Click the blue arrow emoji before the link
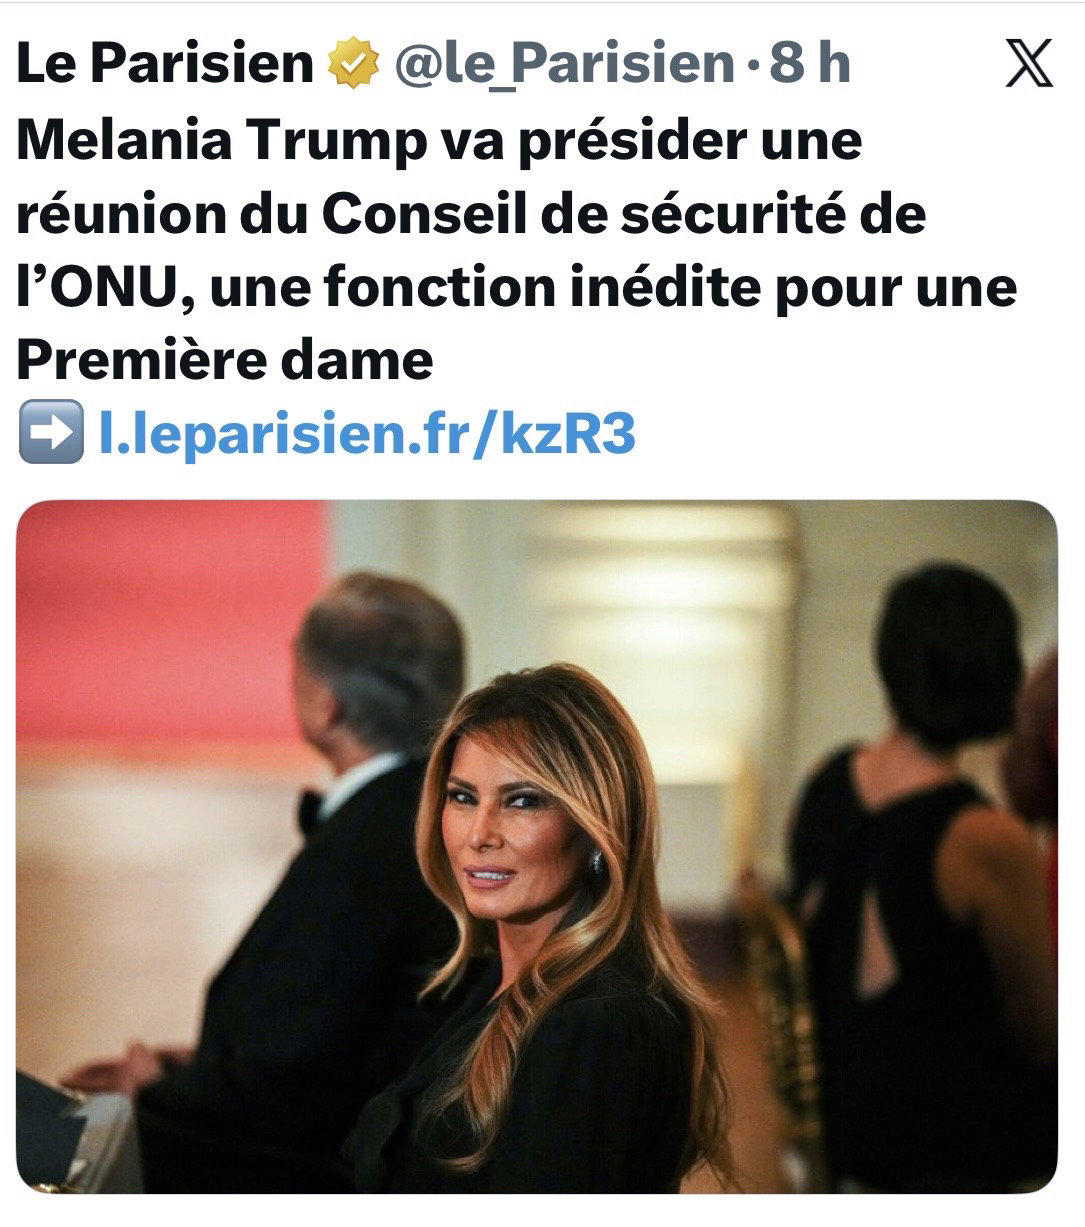Viewport: 1085px width, 1227px height. pos(49,435)
